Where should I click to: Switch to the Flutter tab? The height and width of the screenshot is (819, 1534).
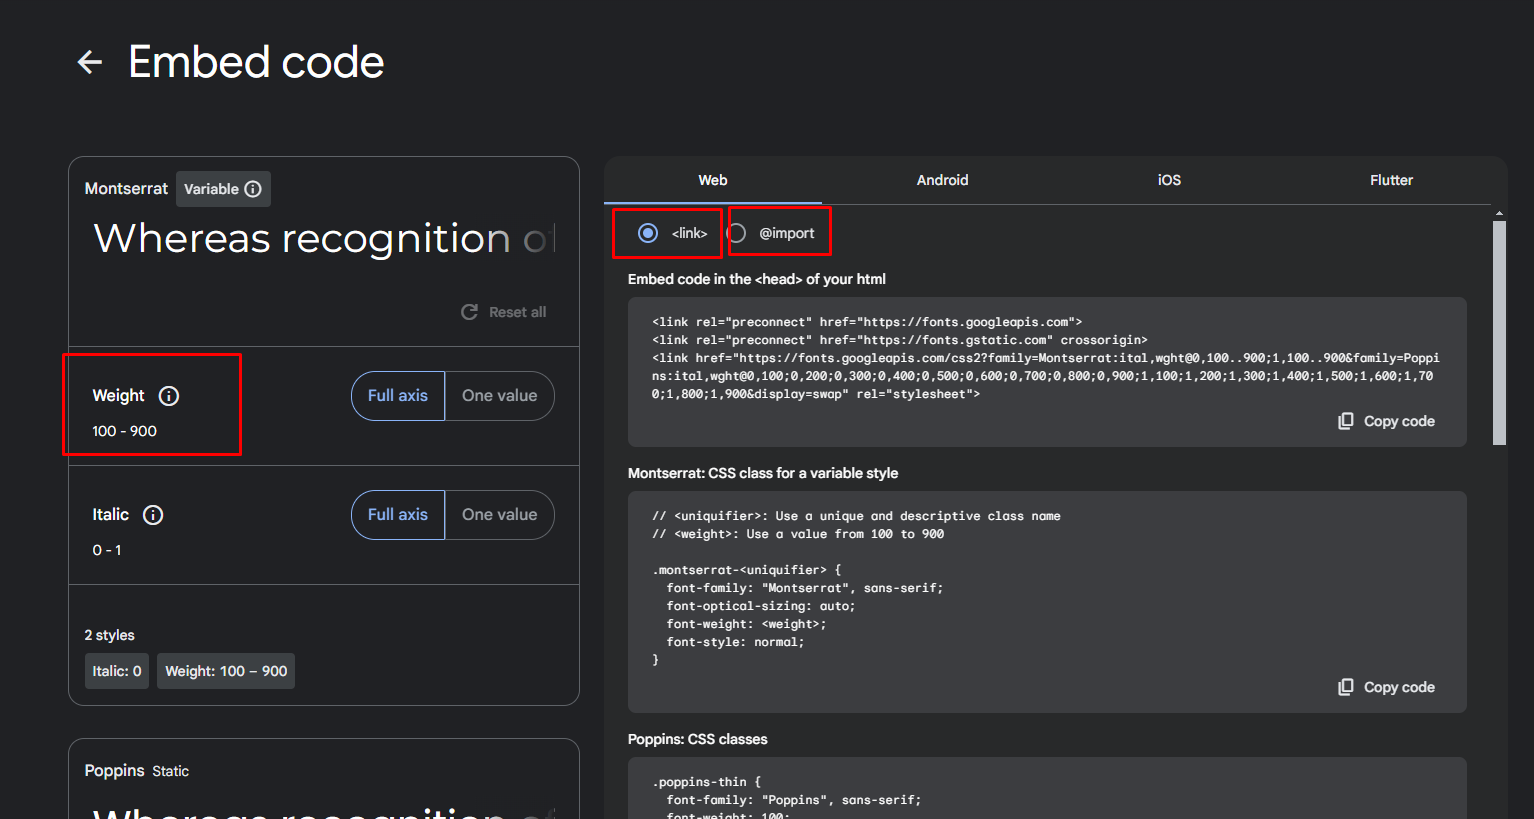tap(1391, 180)
